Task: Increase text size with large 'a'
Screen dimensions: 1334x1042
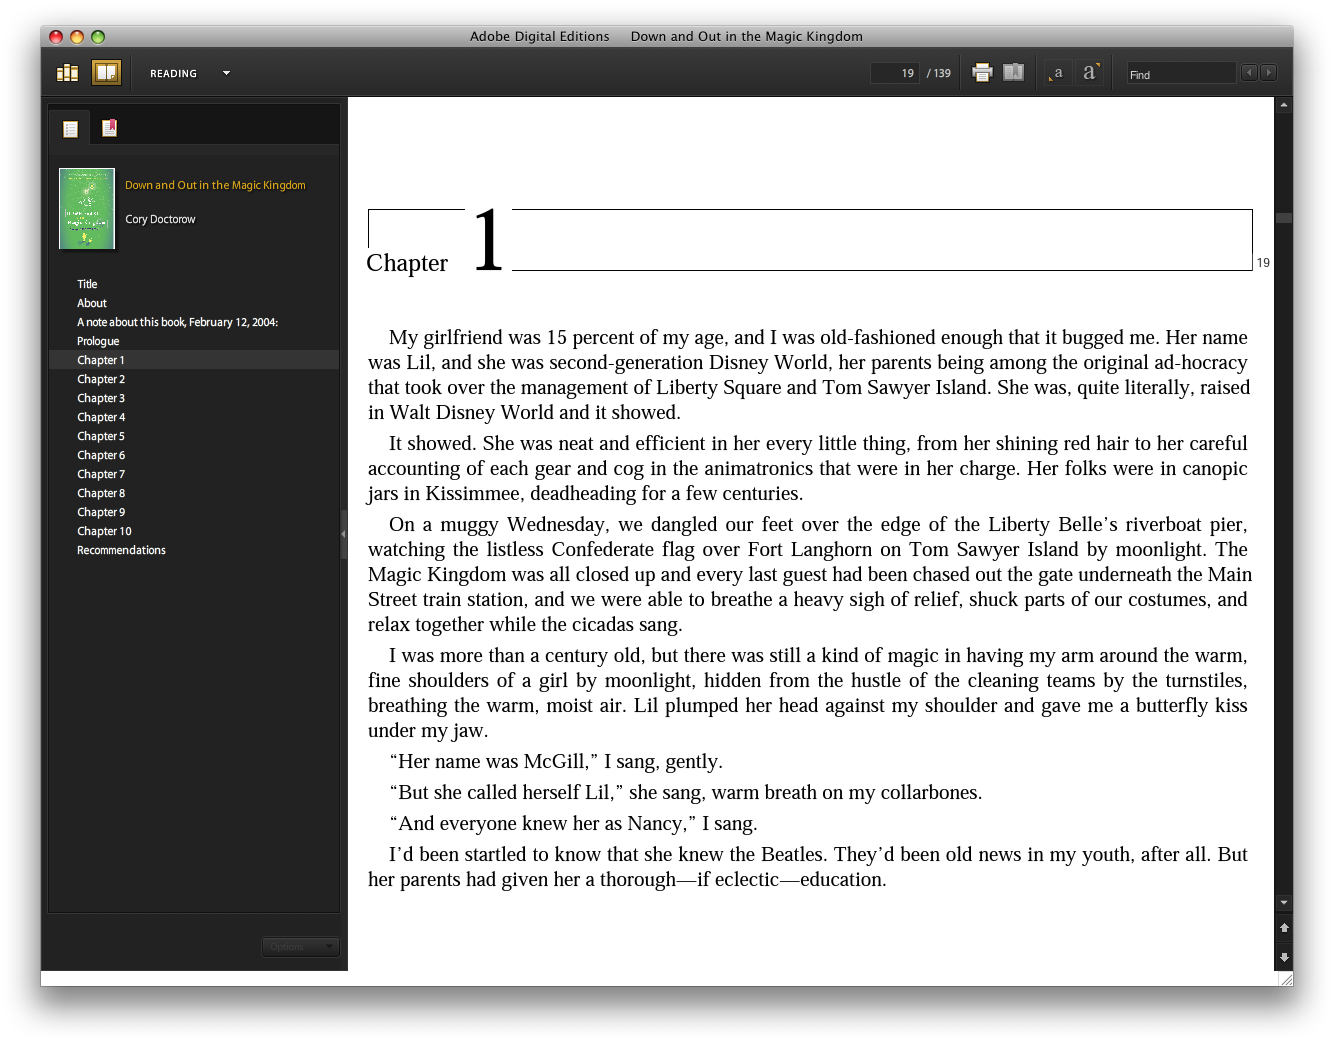Action: pos(1090,73)
